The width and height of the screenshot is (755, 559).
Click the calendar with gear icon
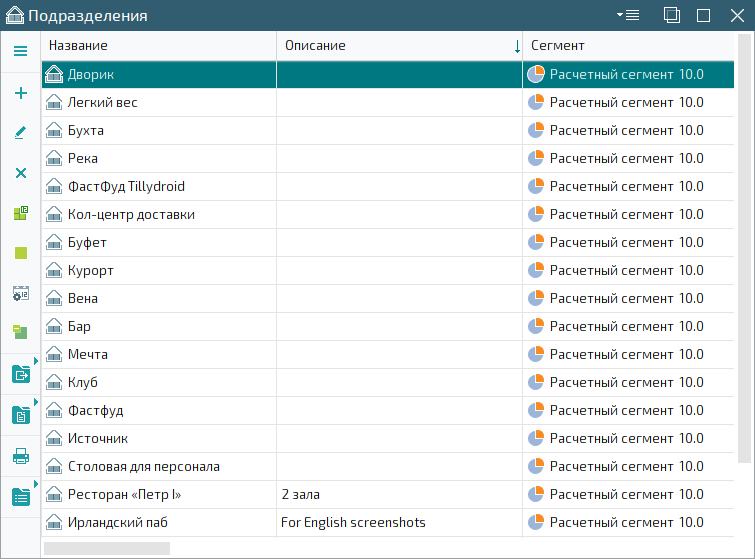(20, 293)
